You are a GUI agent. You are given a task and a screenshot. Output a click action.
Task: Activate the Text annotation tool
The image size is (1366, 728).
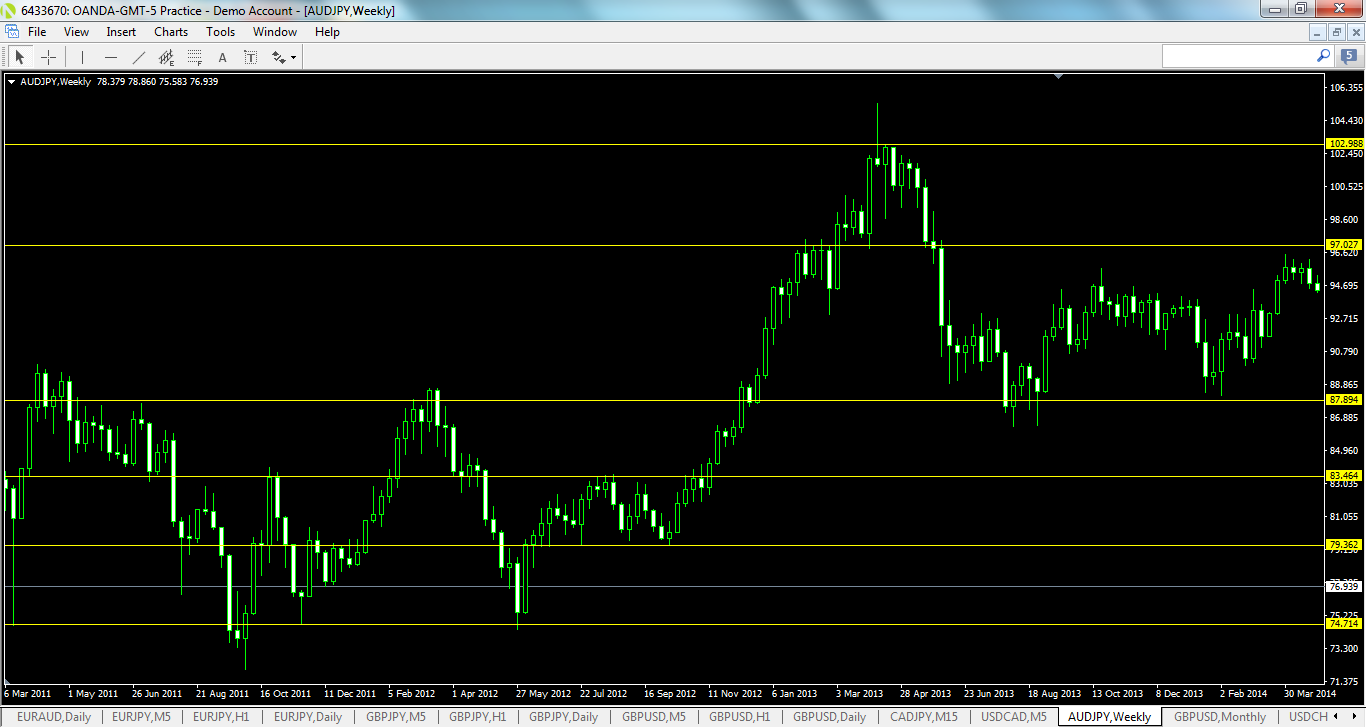point(222,57)
